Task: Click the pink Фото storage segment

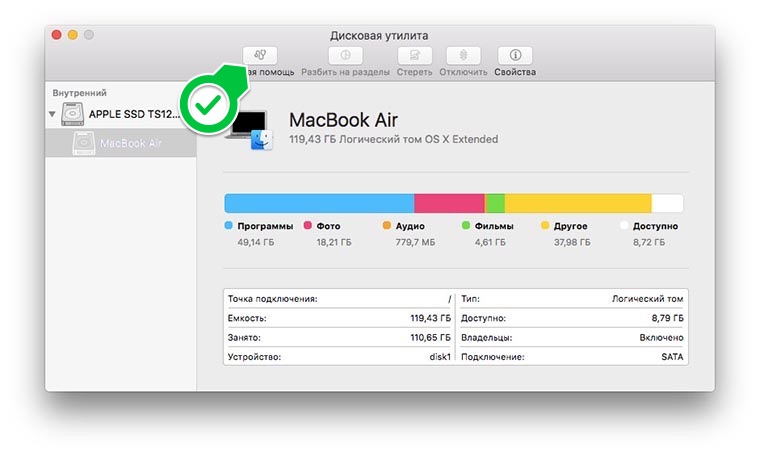Action: click(x=449, y=203)
